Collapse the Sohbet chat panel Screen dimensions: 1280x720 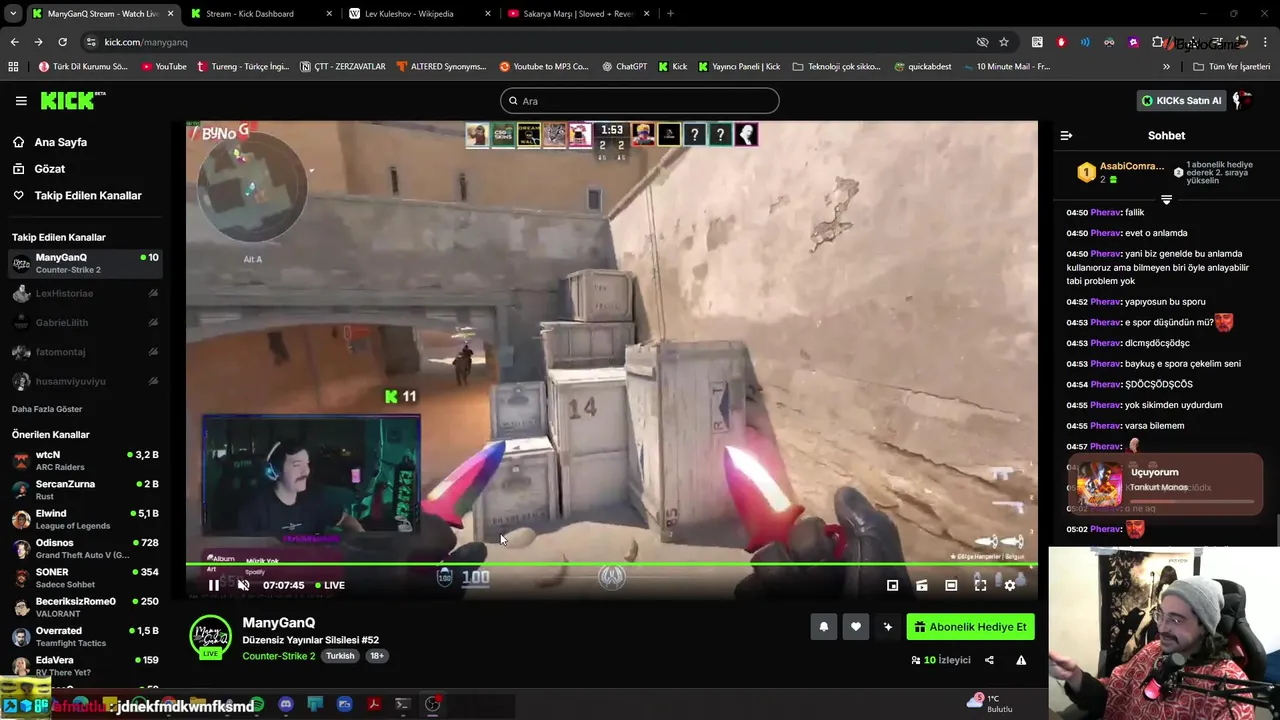pyautogui.click(x=1066, y=135)
